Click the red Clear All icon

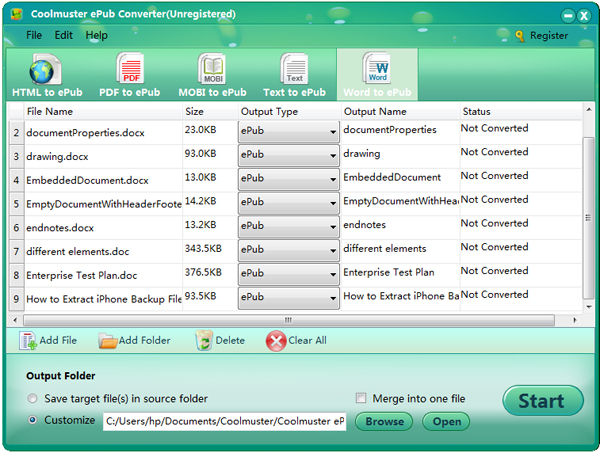(276, 341)
